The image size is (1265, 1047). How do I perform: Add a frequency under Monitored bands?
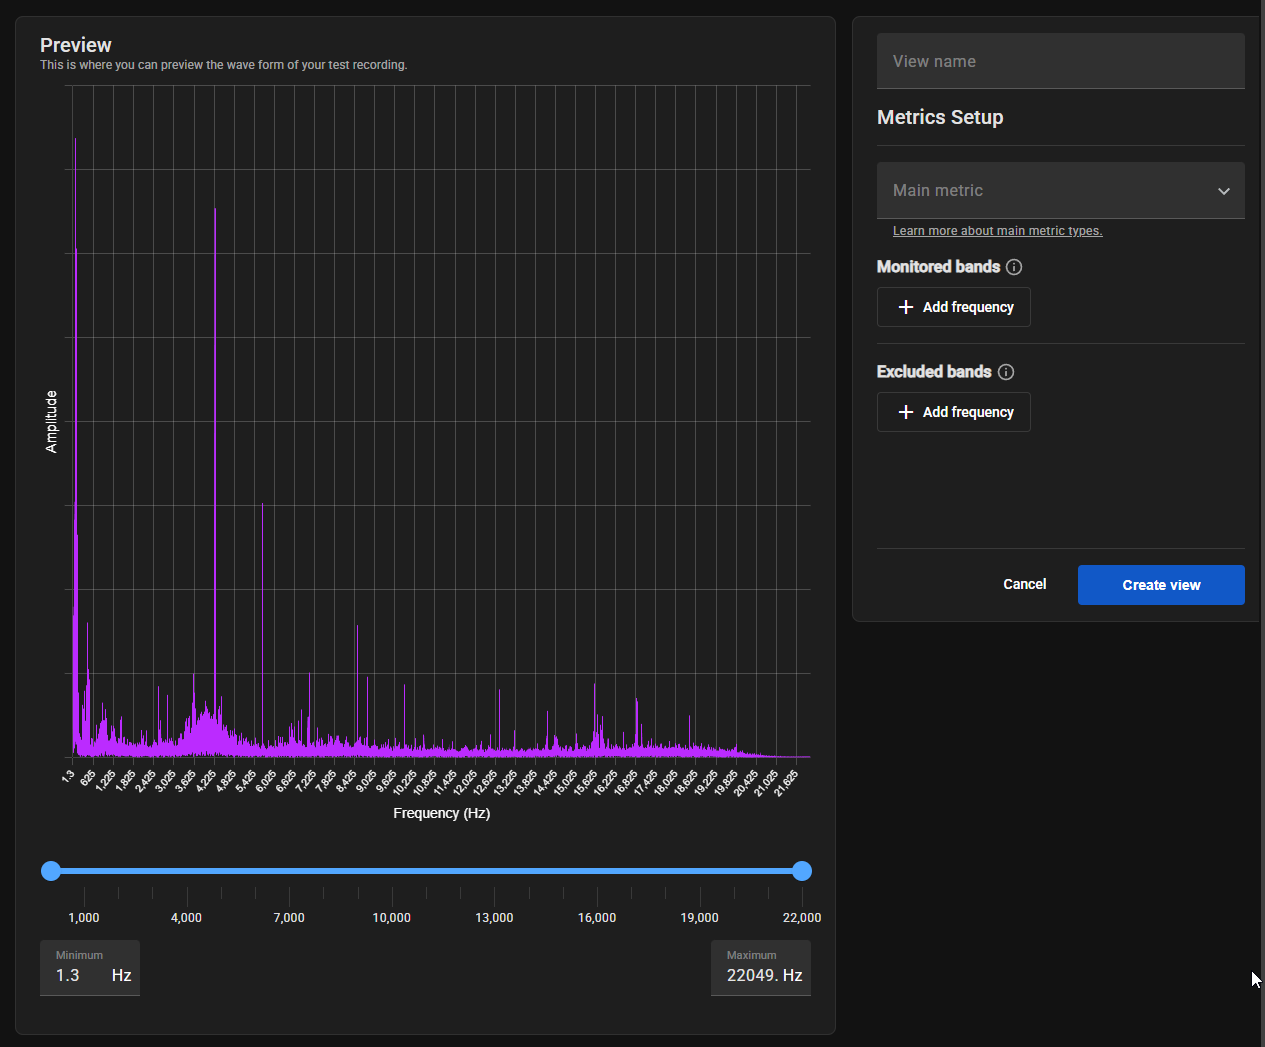(x=953, y=307)
